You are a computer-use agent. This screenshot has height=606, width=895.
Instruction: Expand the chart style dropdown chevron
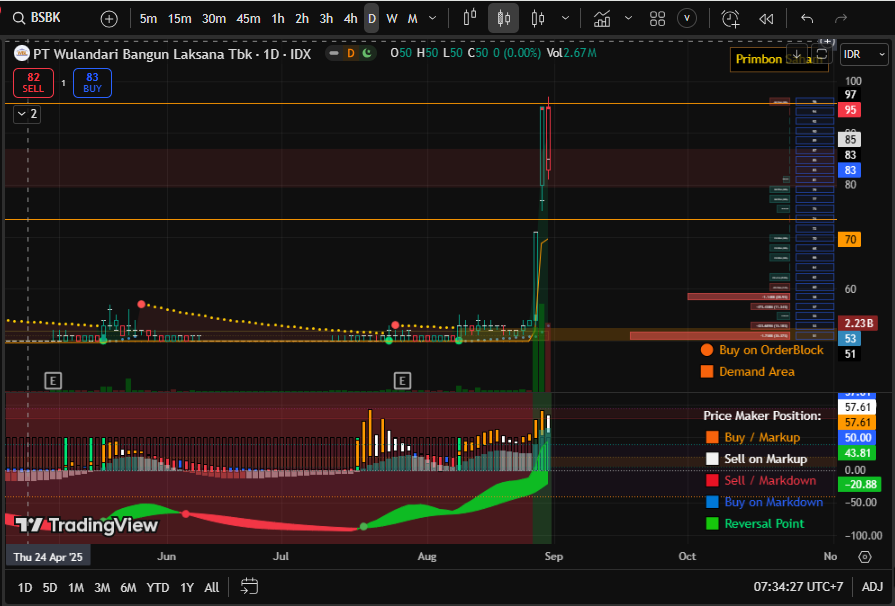point(565,18)
